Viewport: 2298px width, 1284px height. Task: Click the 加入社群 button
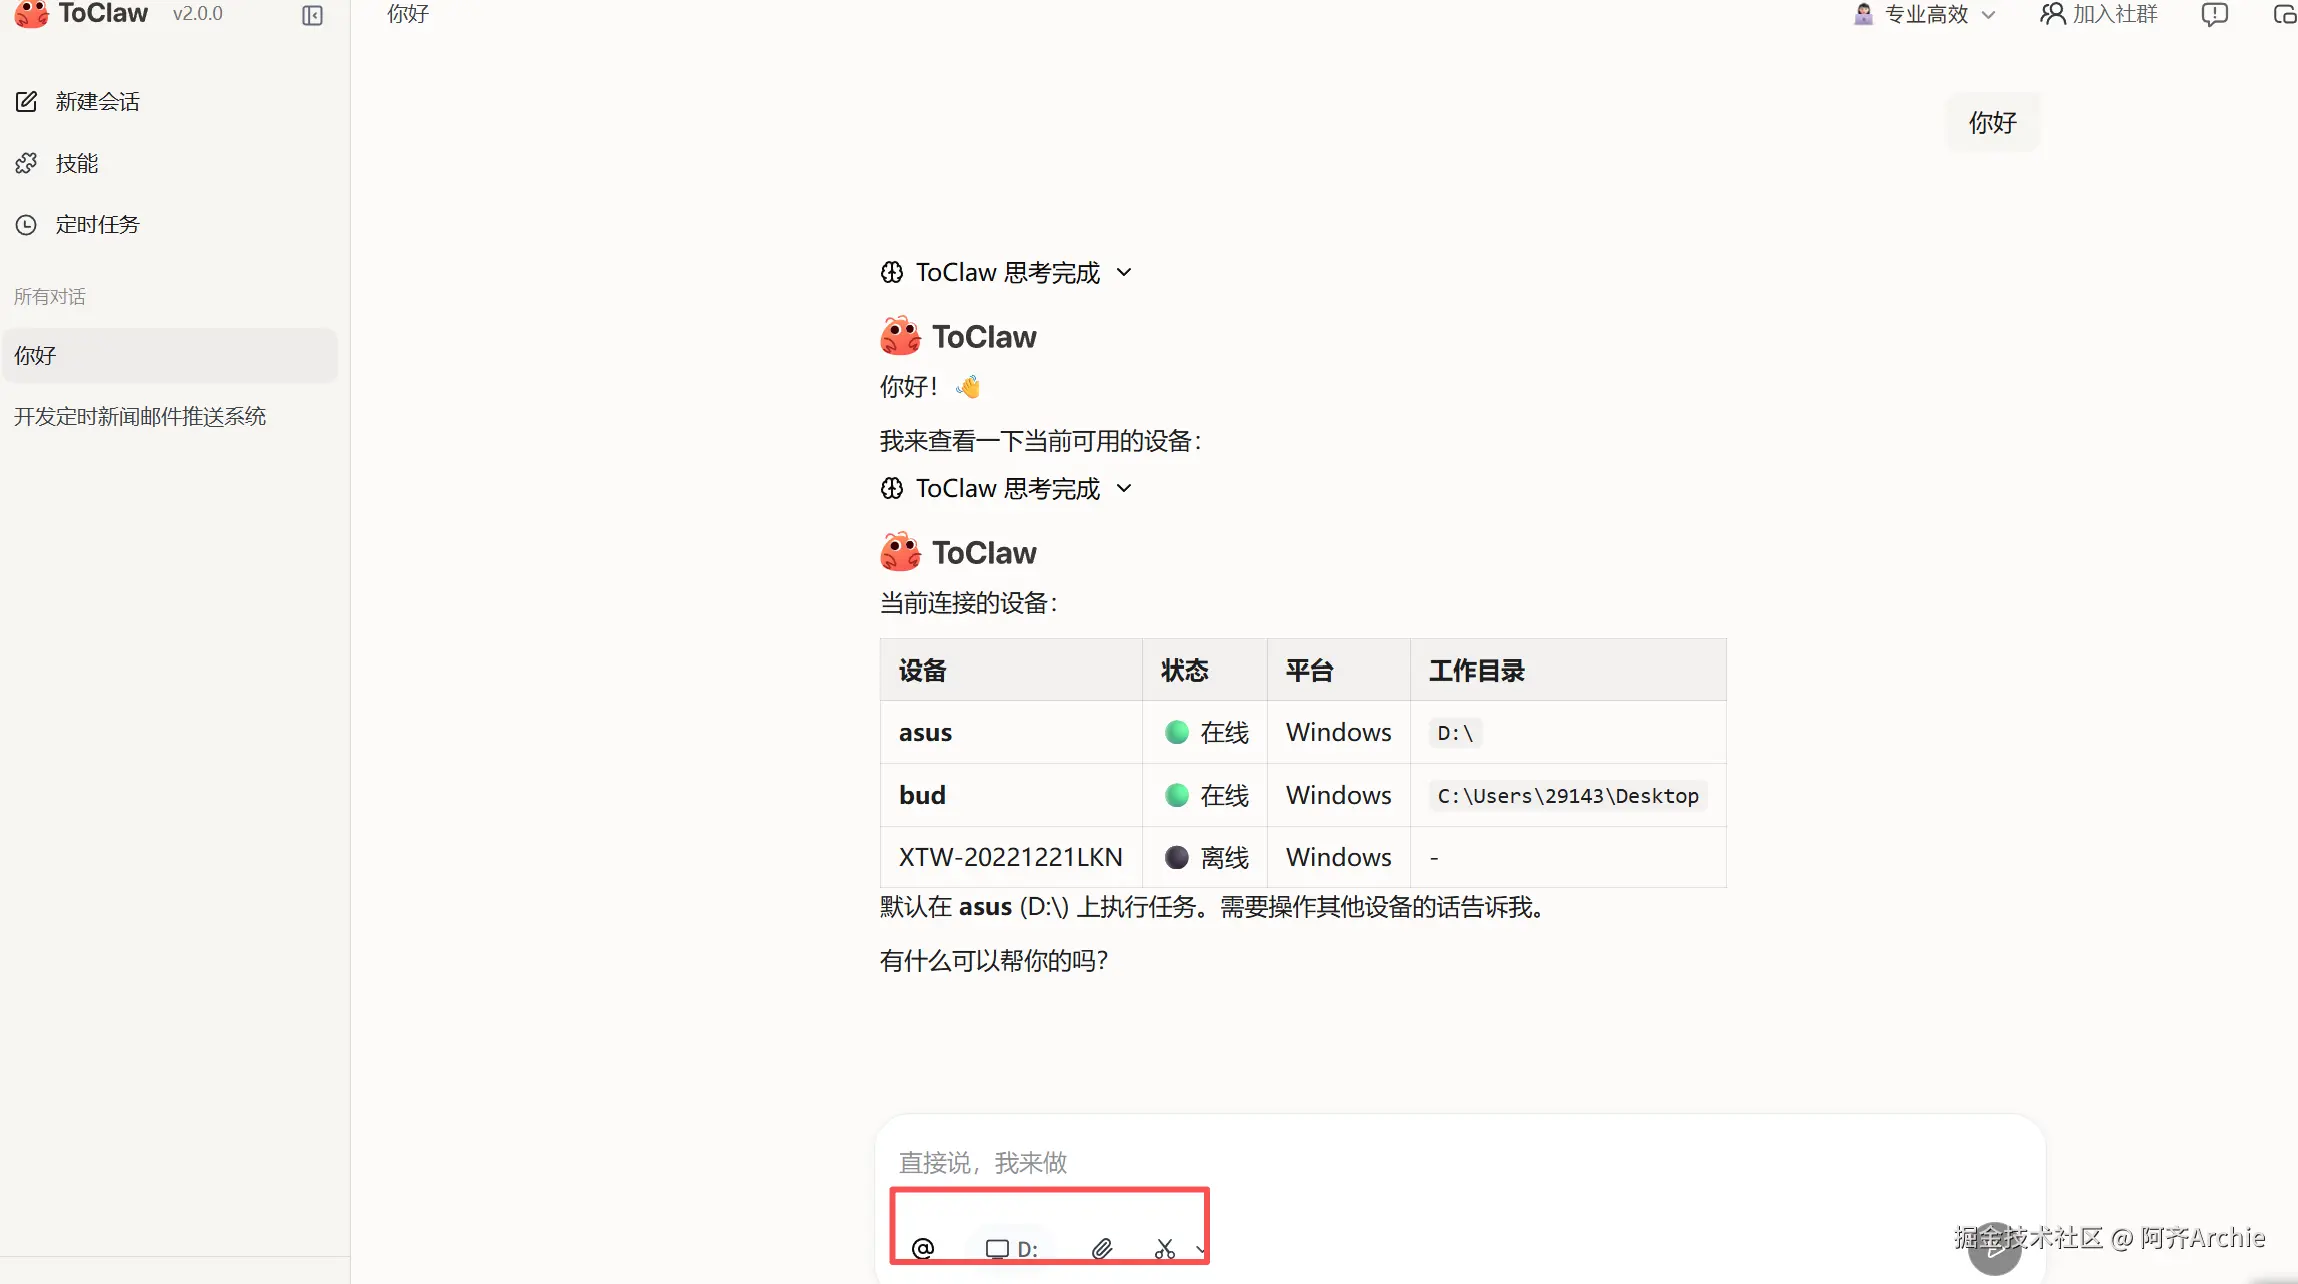tap(2099, 14)
